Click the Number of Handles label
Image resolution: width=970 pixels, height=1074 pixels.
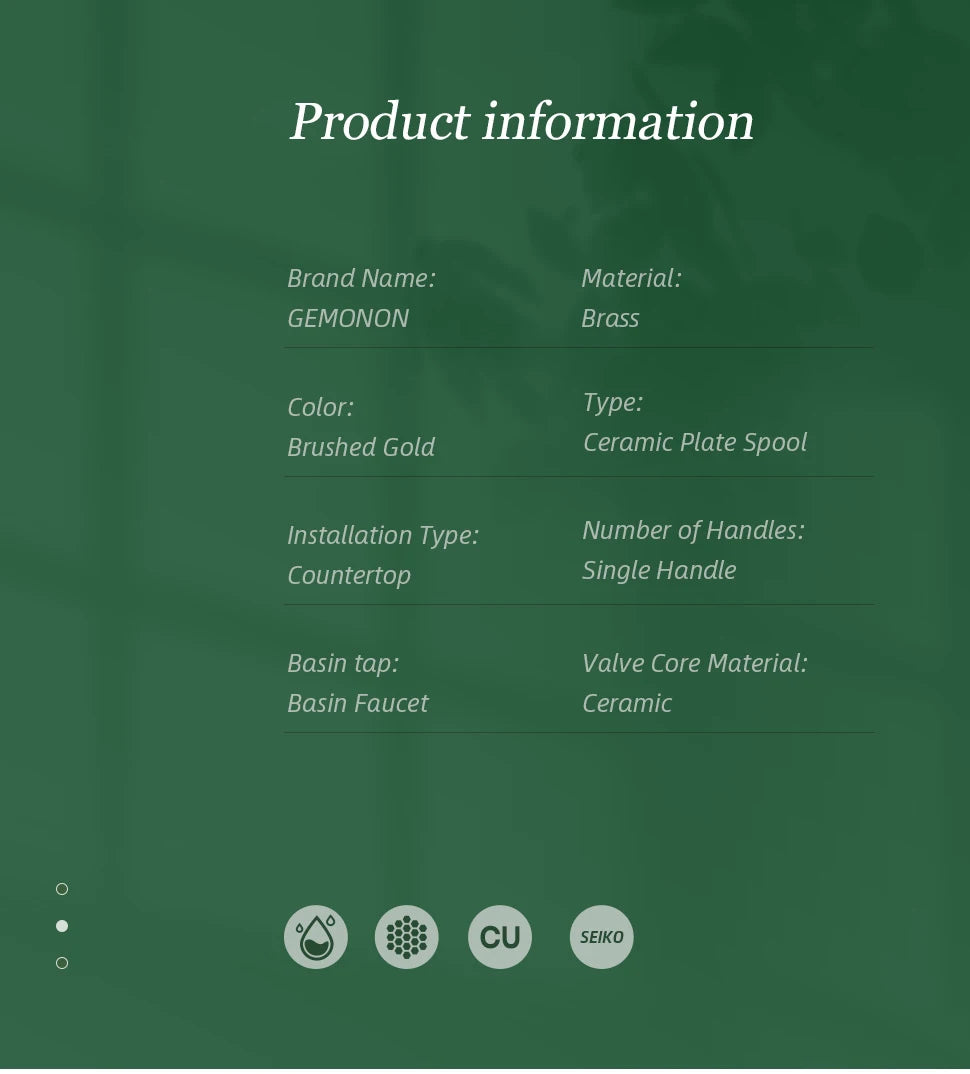pos(693,531)
